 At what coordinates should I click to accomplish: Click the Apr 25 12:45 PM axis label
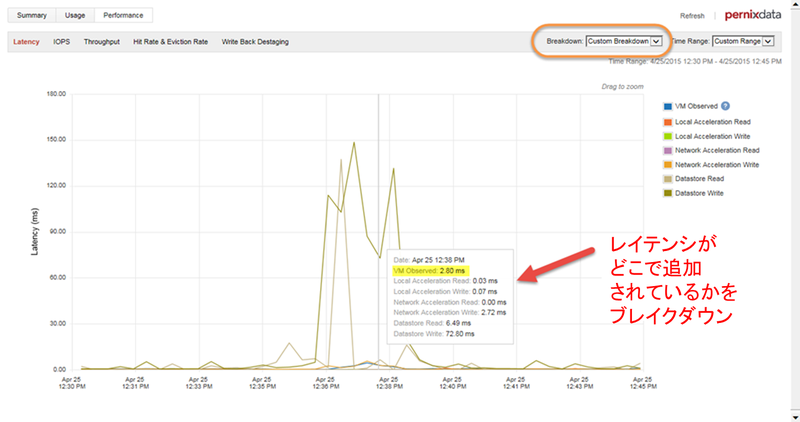pos(643,383)
